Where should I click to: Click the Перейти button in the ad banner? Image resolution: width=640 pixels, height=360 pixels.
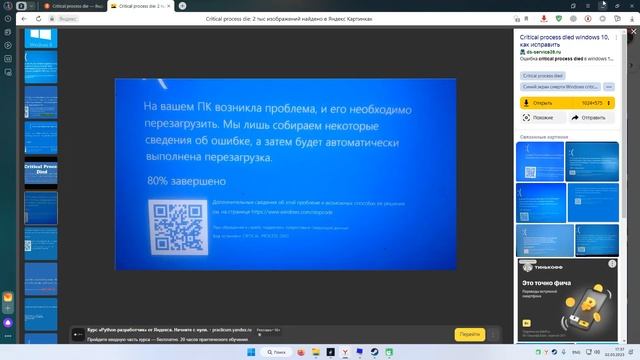click(x=470, y=334)
